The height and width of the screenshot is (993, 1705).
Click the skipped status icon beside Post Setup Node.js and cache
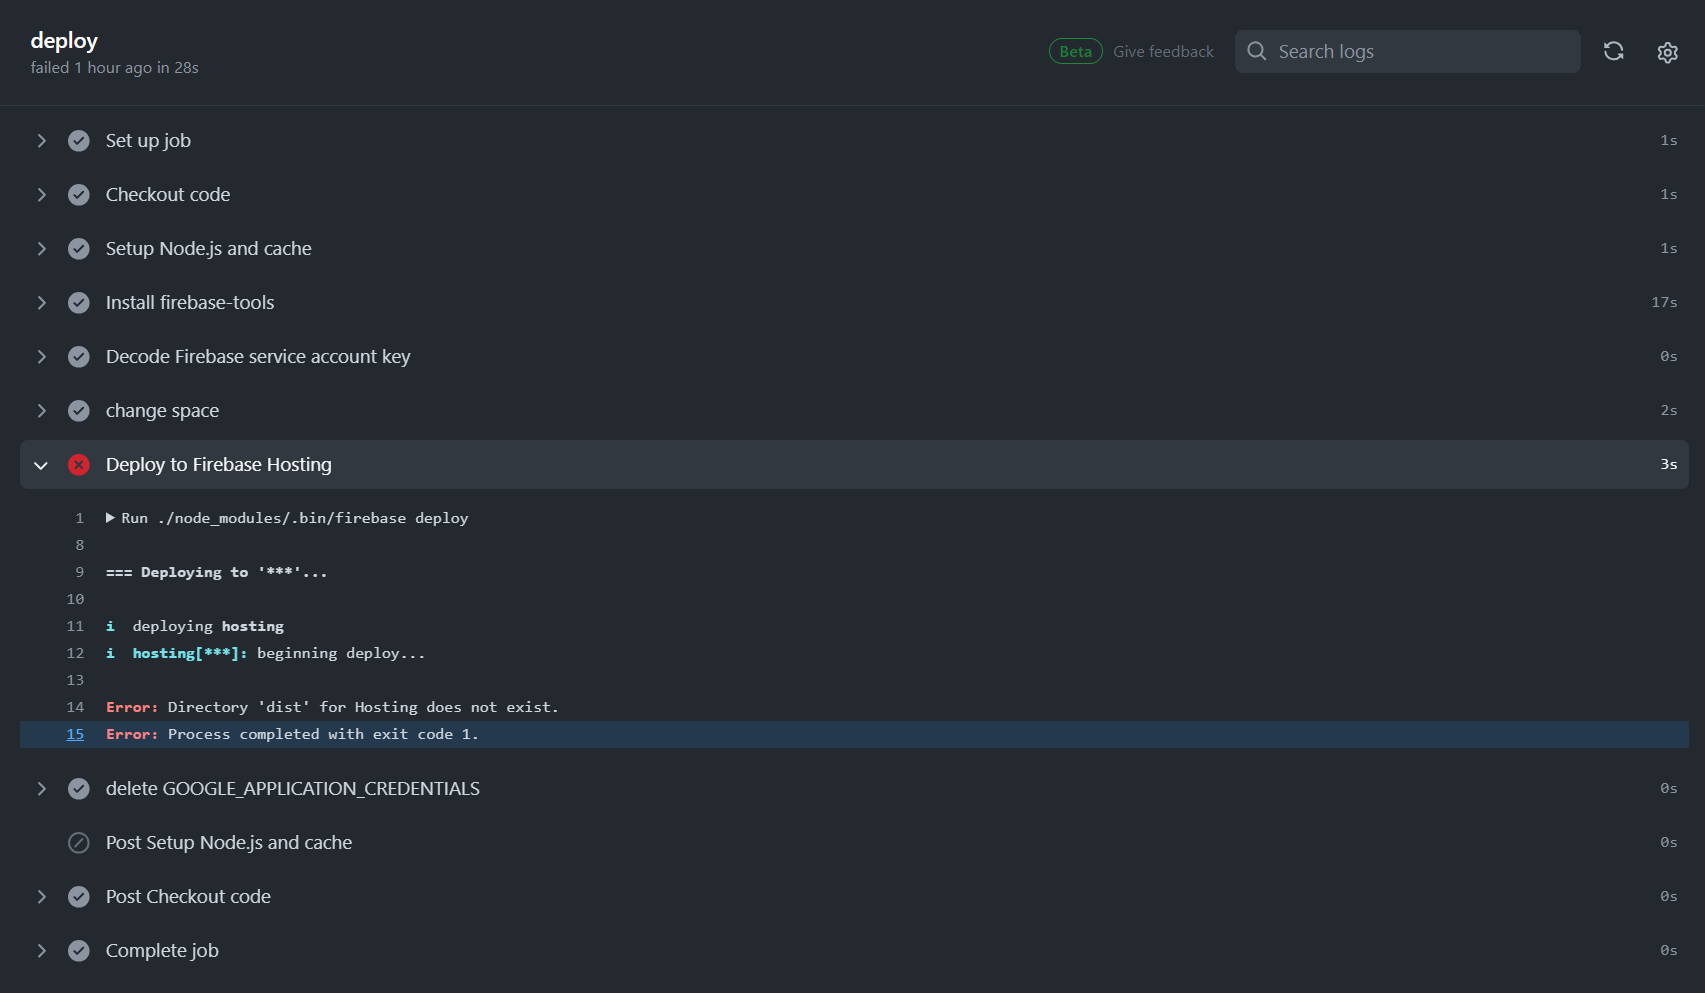pyautogui.click(x=79, y=843)
